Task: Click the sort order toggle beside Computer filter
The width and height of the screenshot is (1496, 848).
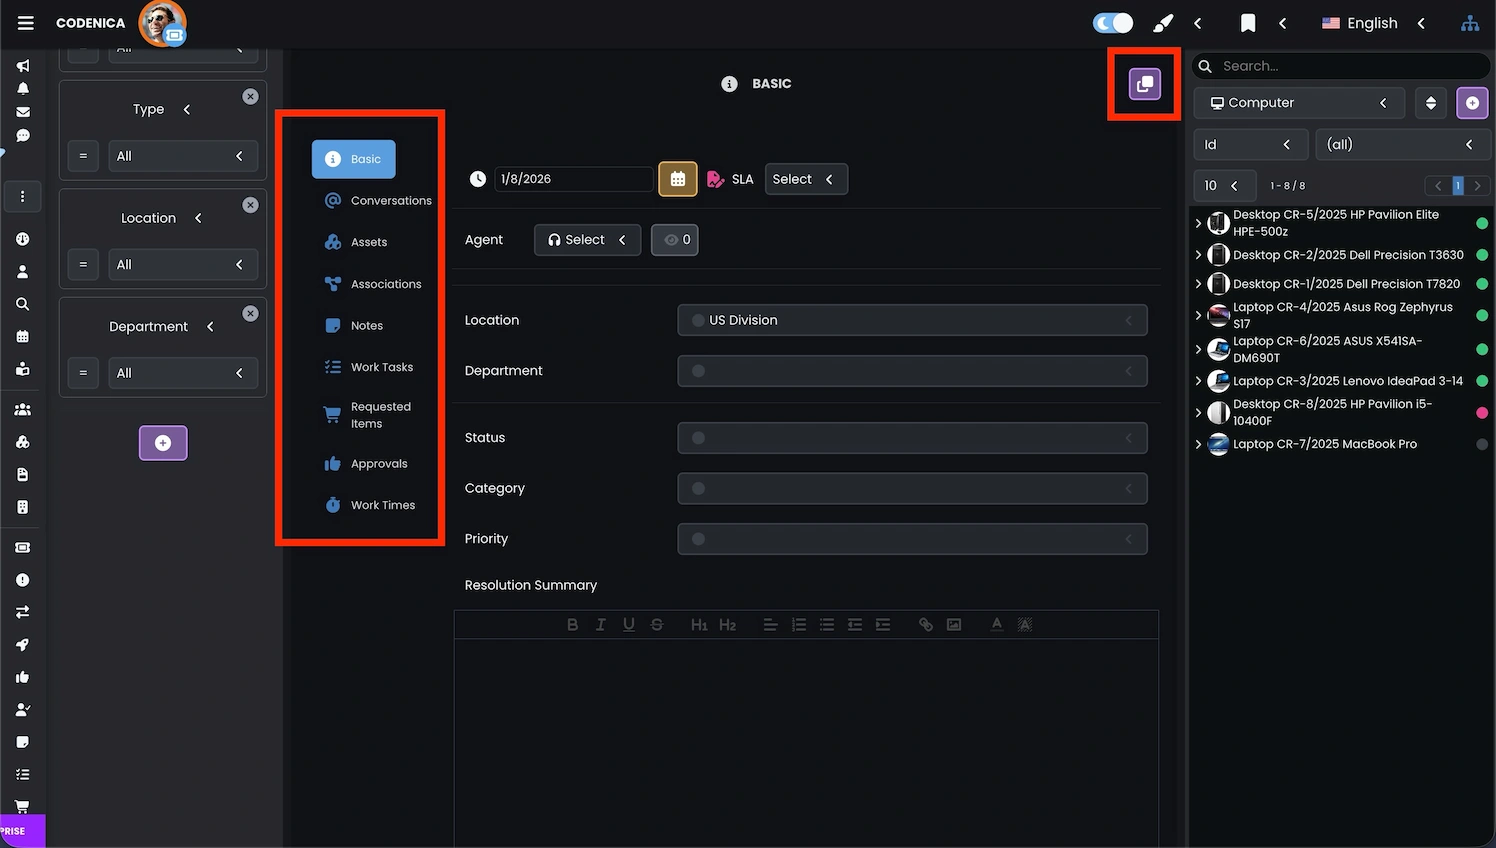Action: point(1431,102)
